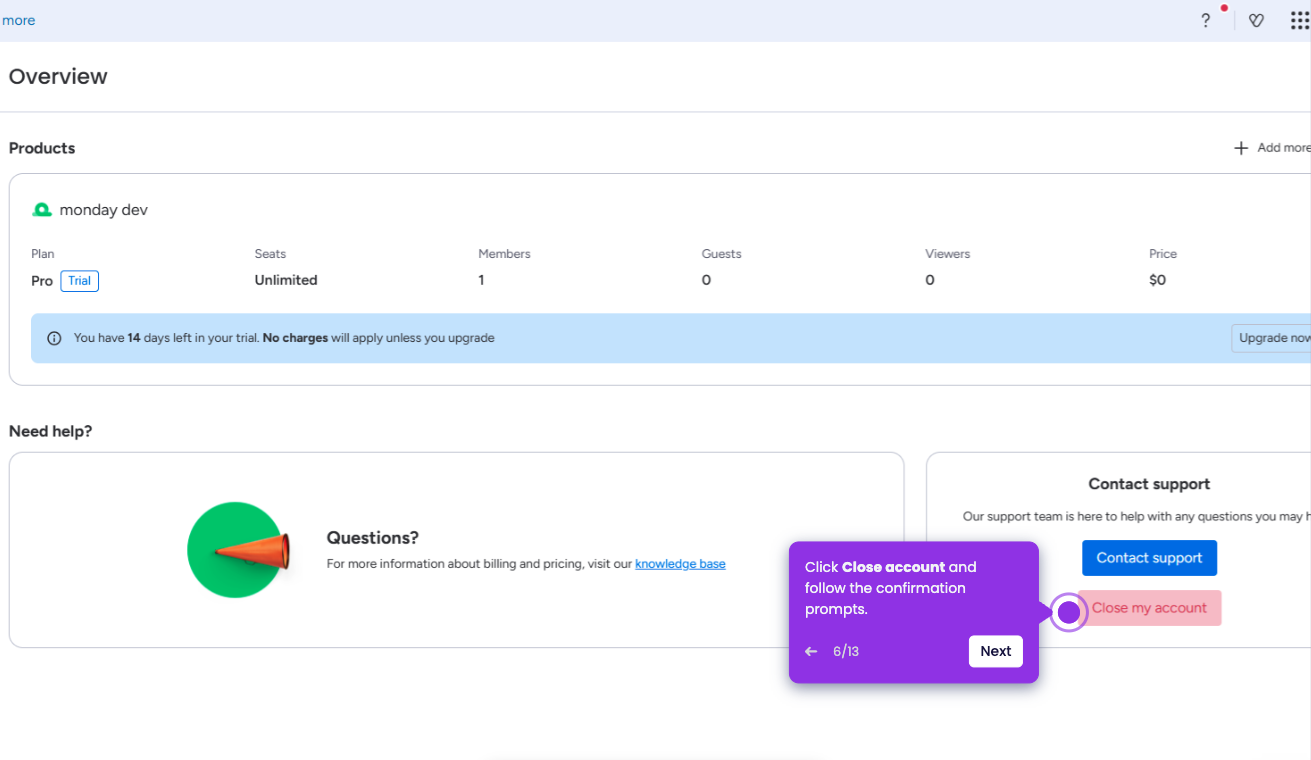Click the 'Guests' column label
The image size is (1311, 760).
click(x=722, y=254)
